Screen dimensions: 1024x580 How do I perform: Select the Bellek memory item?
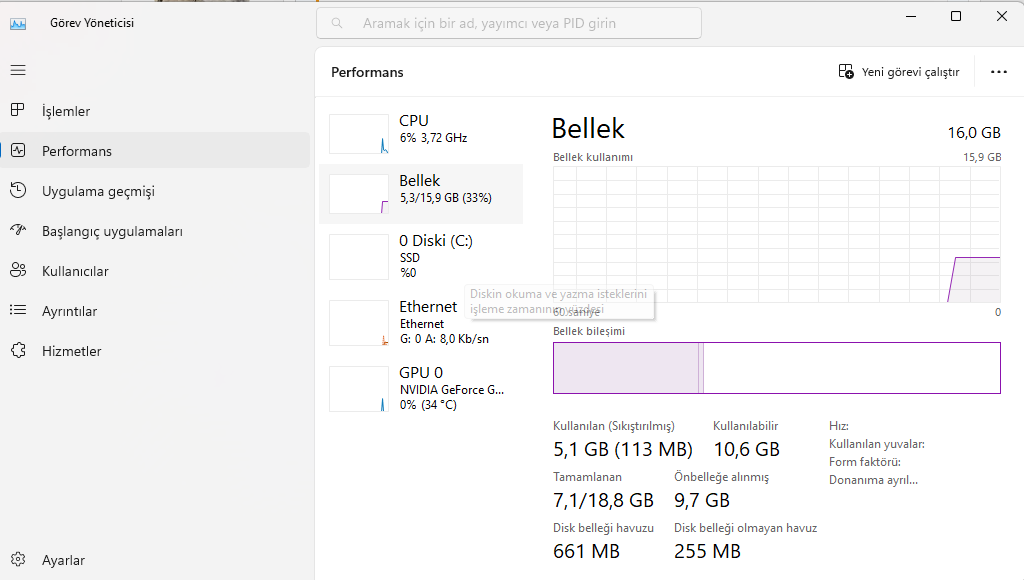pyautogui.click(x=421, y=194)
